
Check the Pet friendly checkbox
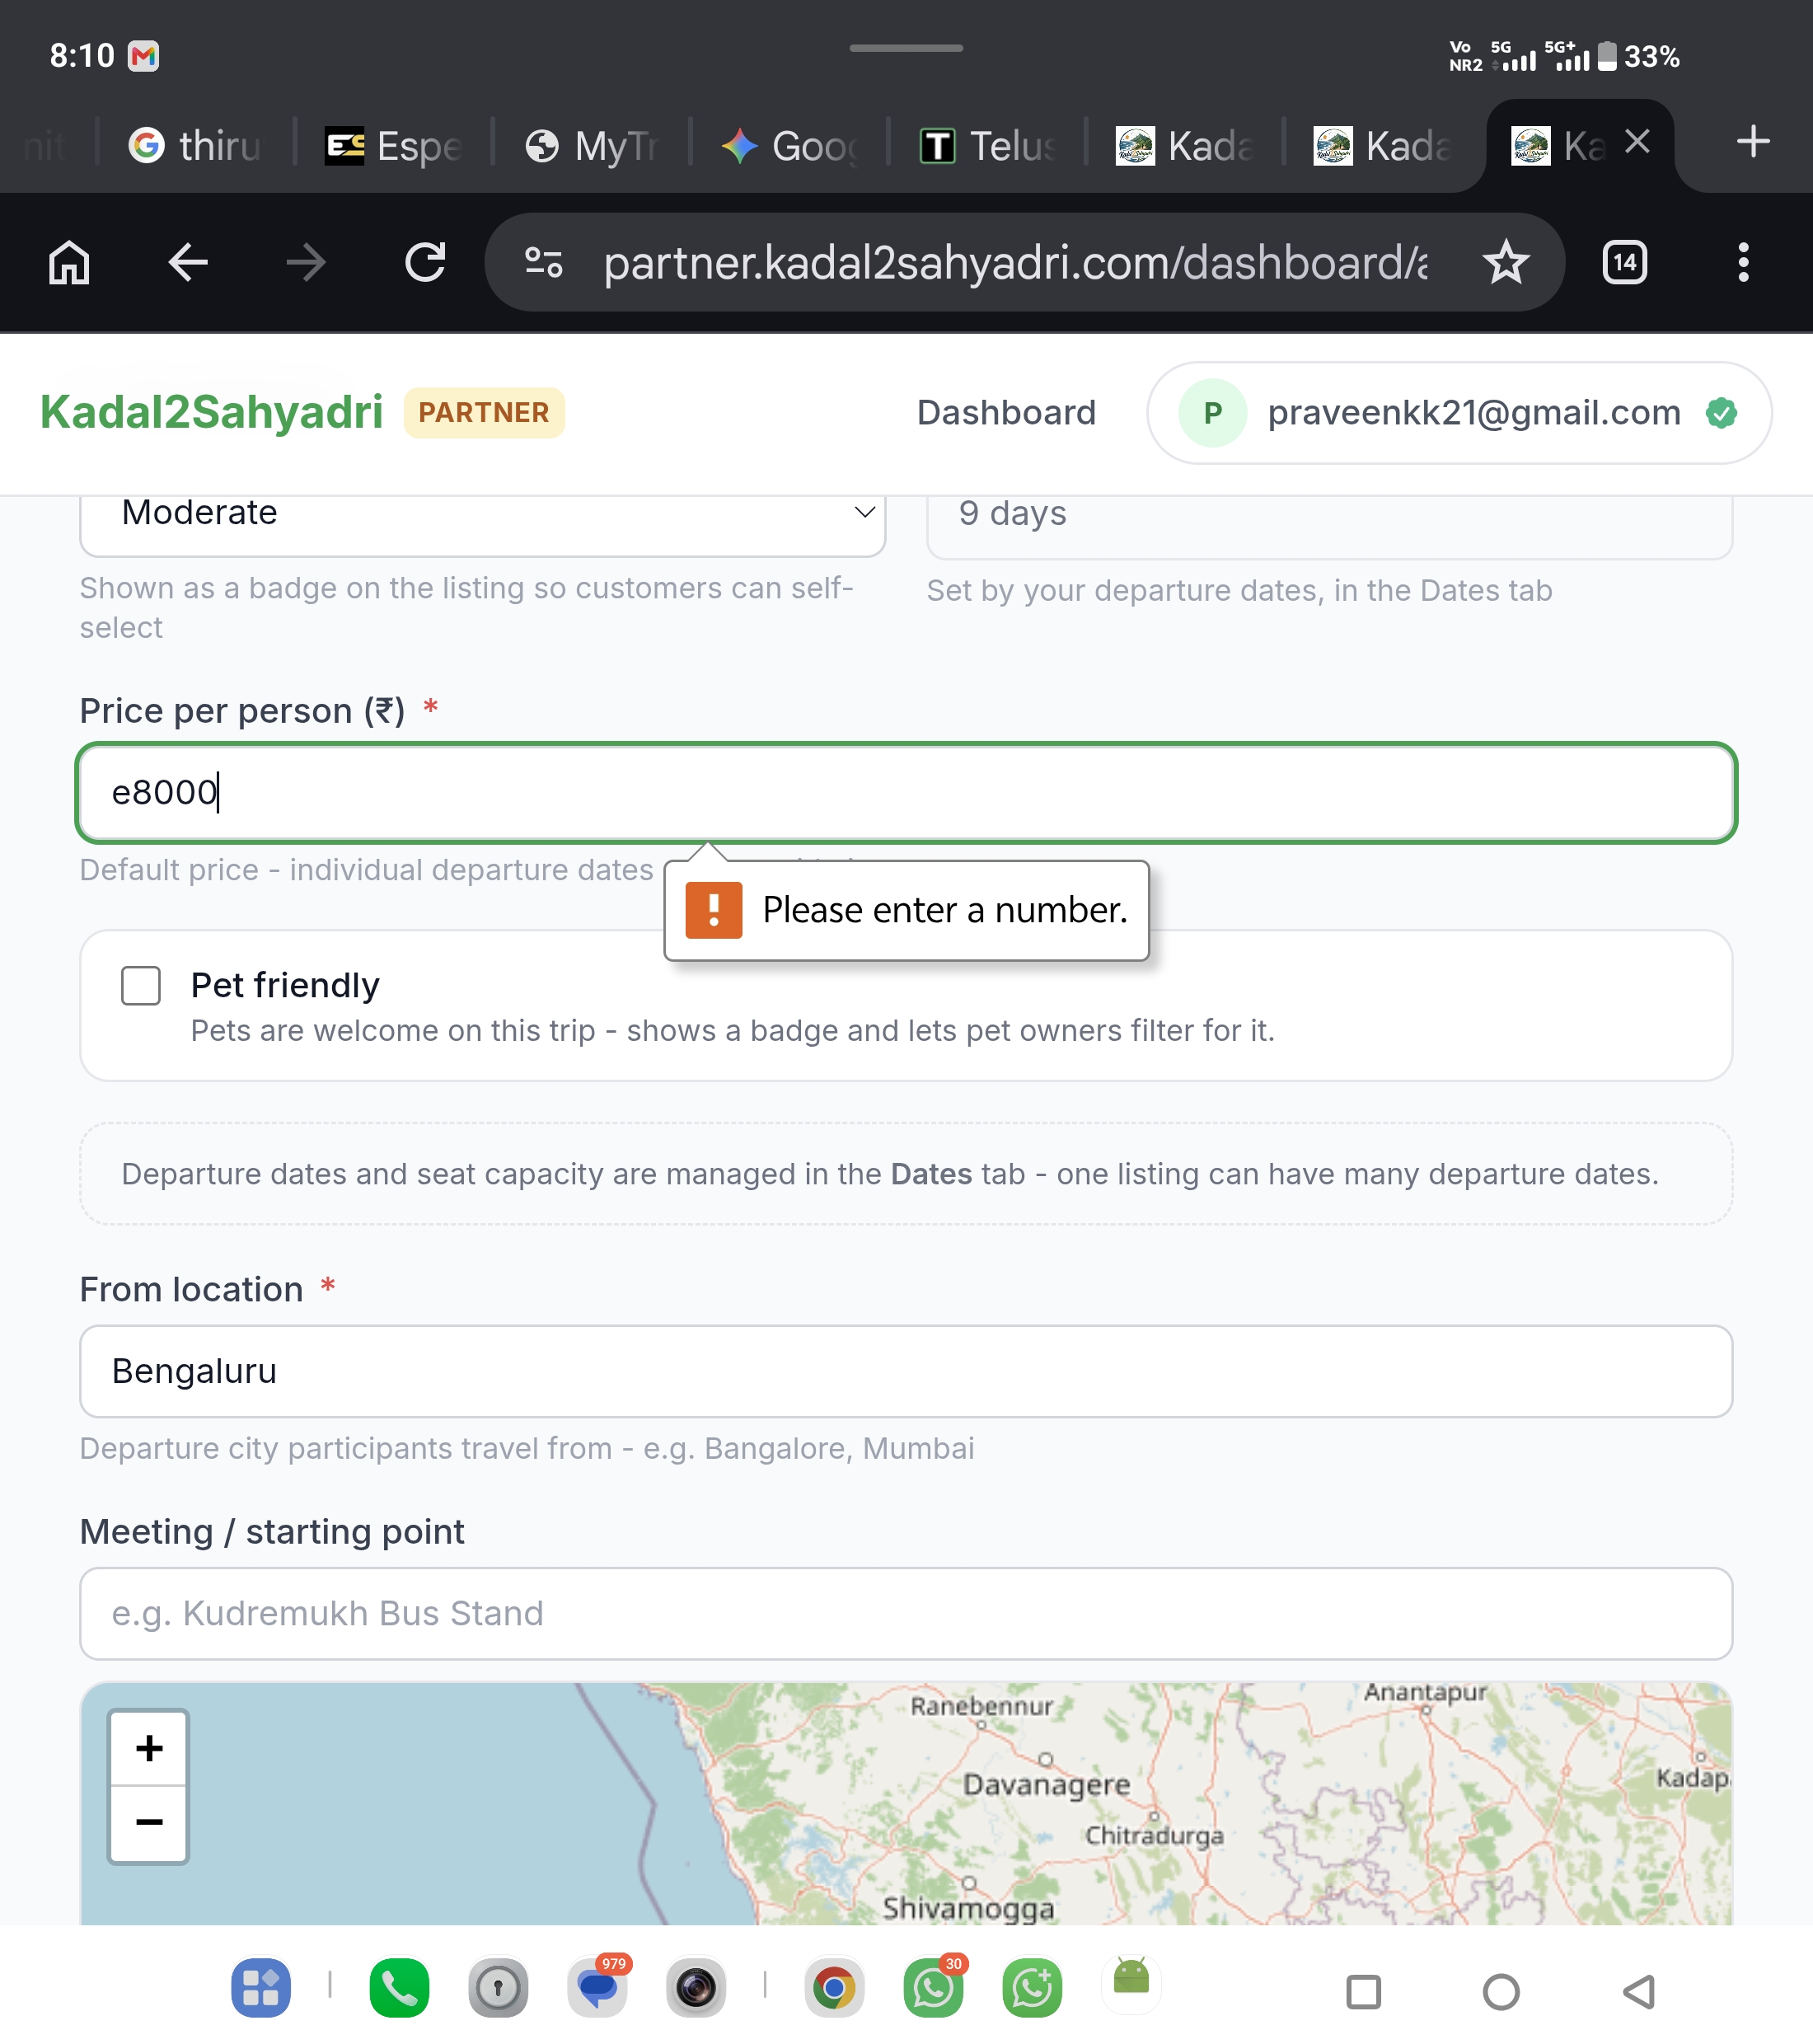coord(141,986)
